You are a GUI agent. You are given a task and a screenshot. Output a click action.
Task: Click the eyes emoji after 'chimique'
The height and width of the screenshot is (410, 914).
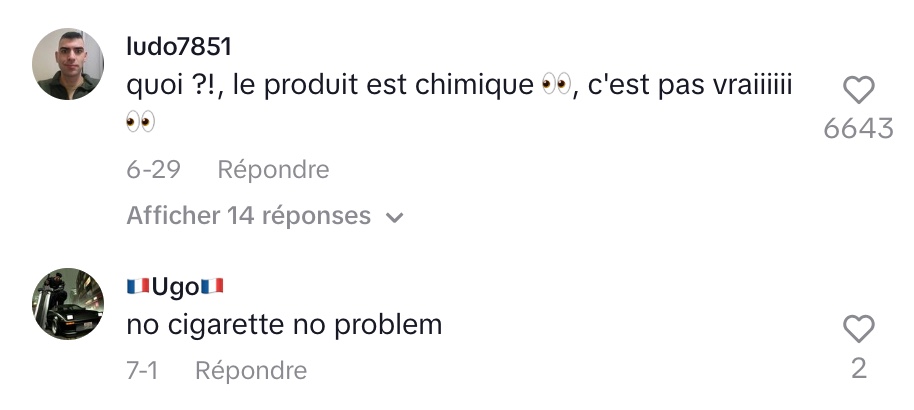coord(556,86)
